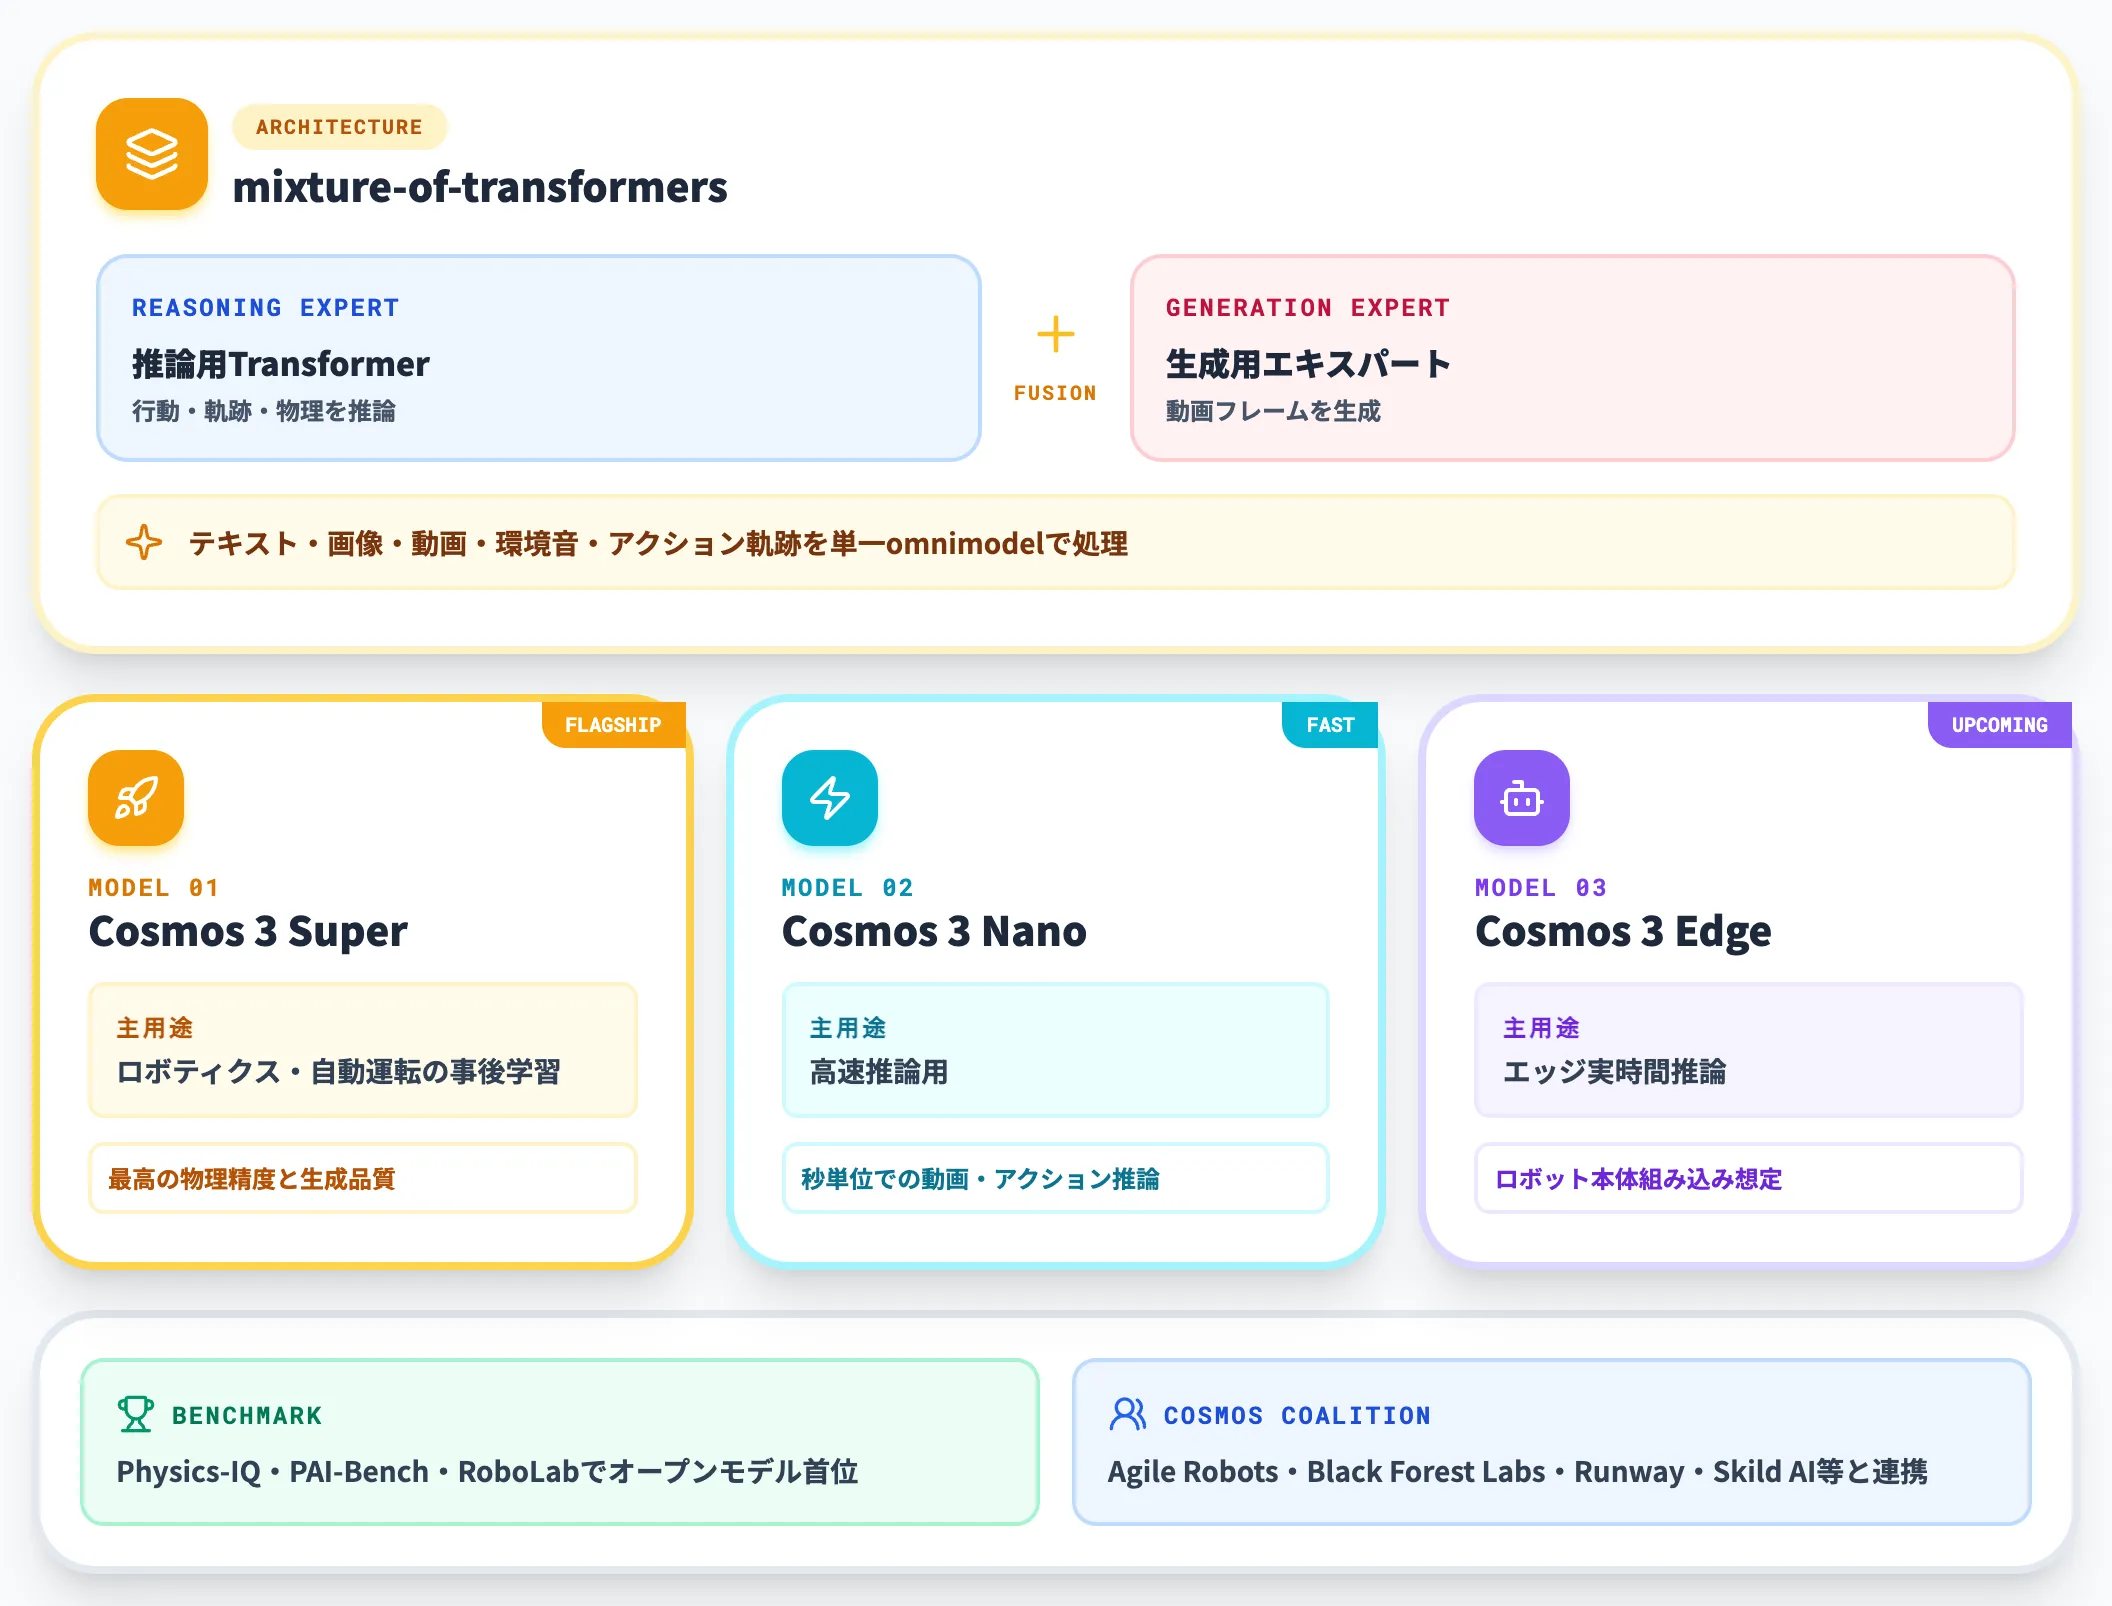Select the UPCOMING badge on Cosmos 3 Edge
The image size is (2112, 1606).
click(2000, 725)
